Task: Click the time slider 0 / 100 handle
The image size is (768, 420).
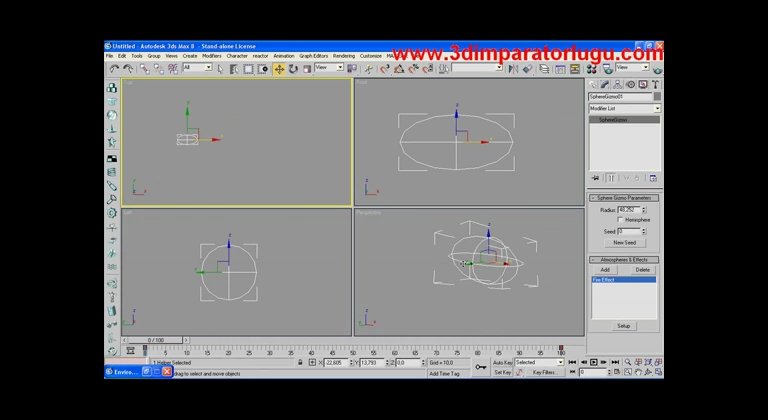Action: pyautogui.click(x=156, y=340)
